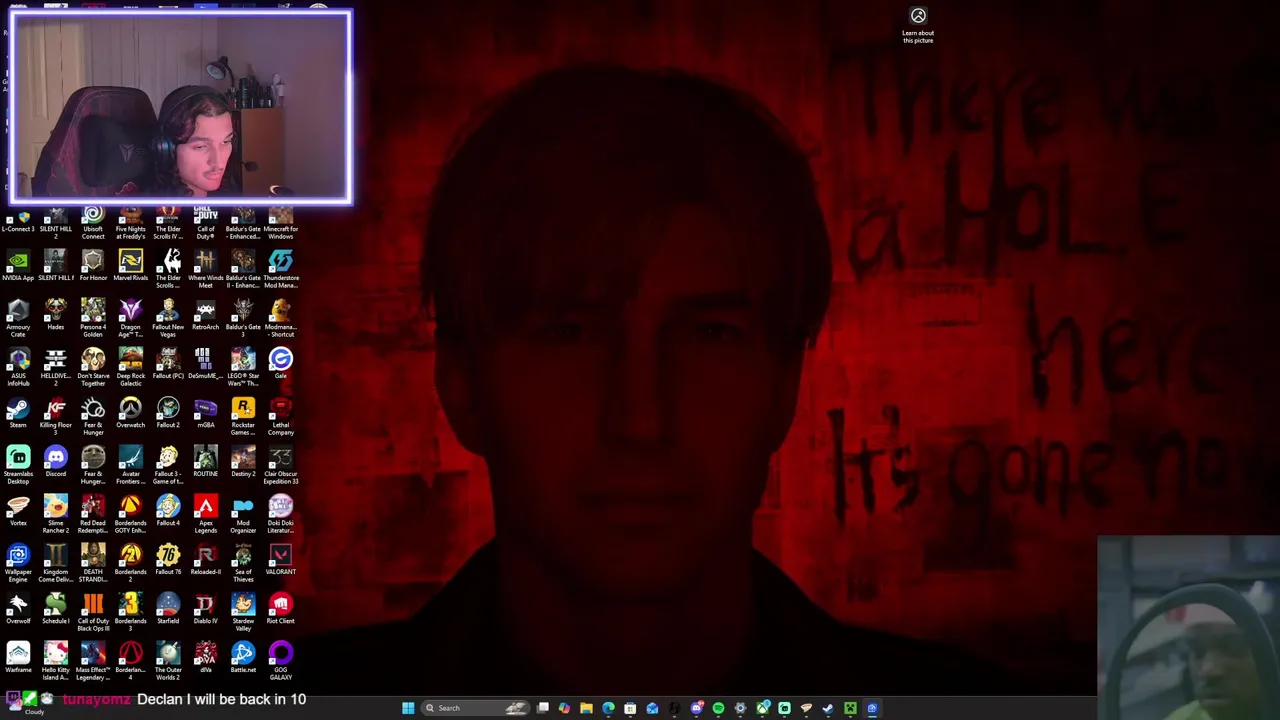
Task: Select the Schedule I desktop icon
Action: point(55,608)
